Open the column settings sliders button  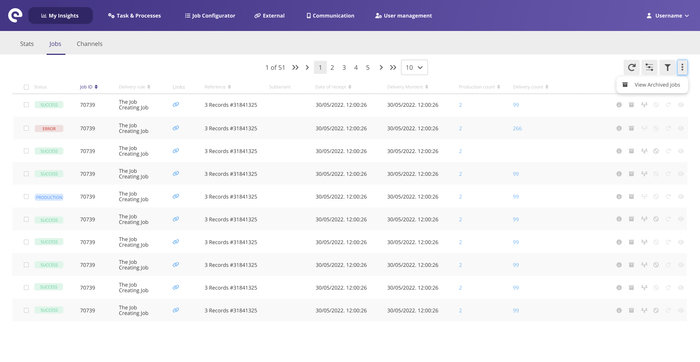coord(650,67)
